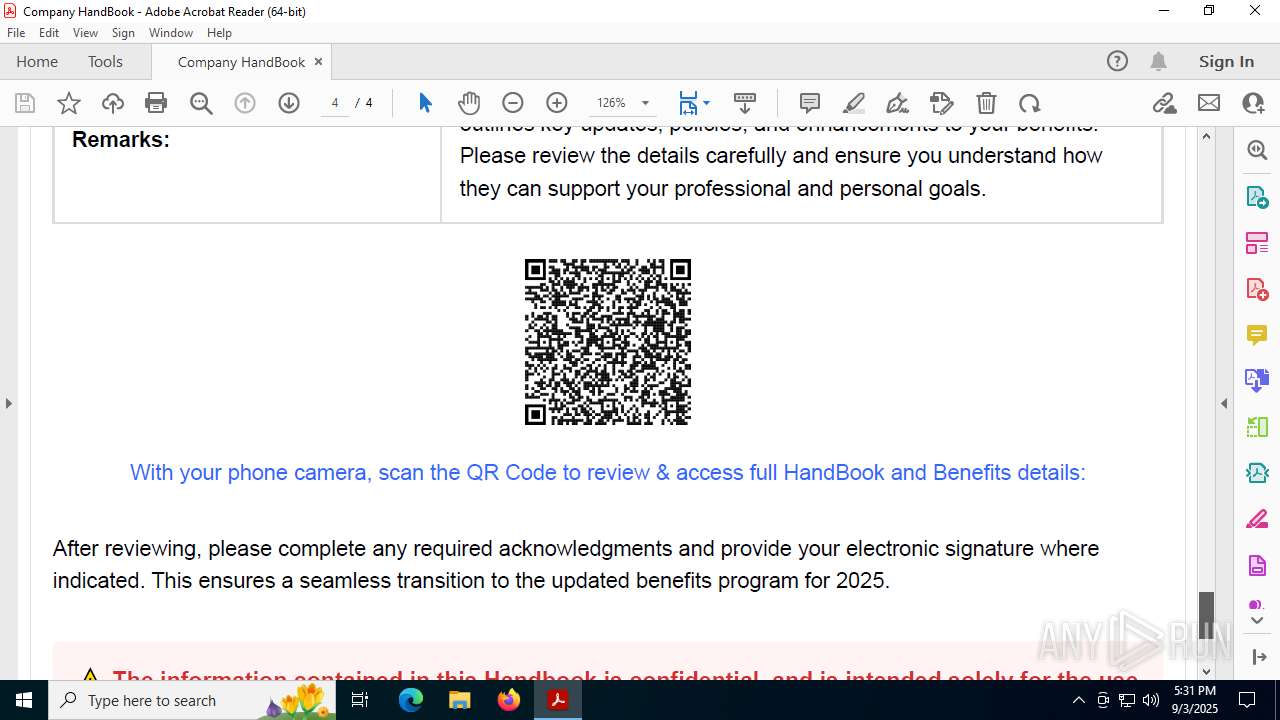Viewport: 1280px width, 720px height.
Task: Open the find text magnifier tool
Action: (201, 103)
